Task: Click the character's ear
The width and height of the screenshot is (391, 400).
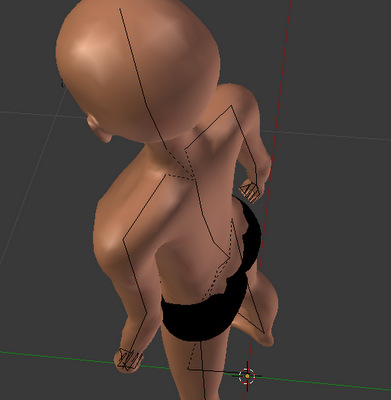Action: 99,128
